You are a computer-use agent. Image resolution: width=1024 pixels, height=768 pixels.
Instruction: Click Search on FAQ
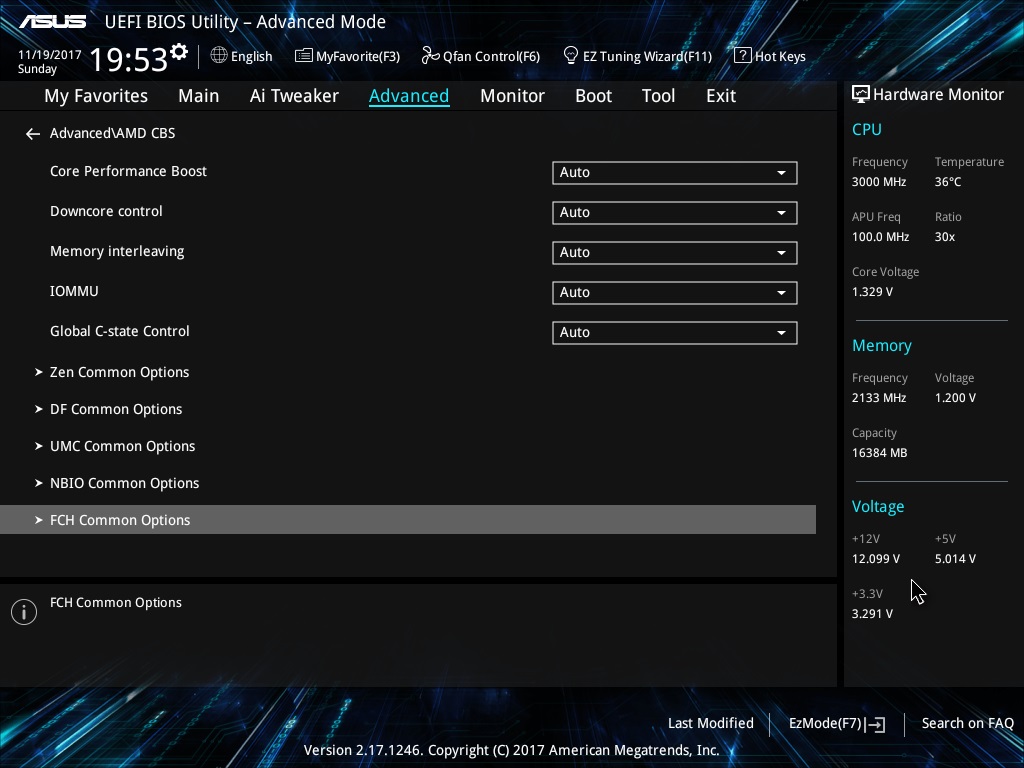[x=967, y=724]
